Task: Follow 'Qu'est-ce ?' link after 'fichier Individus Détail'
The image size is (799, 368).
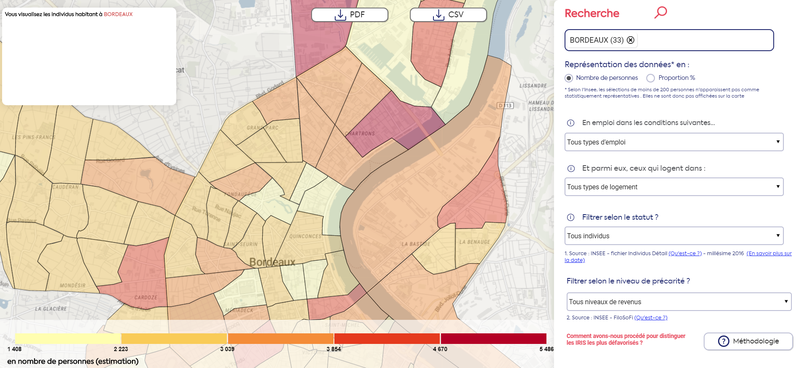Action: pos(685,253)
